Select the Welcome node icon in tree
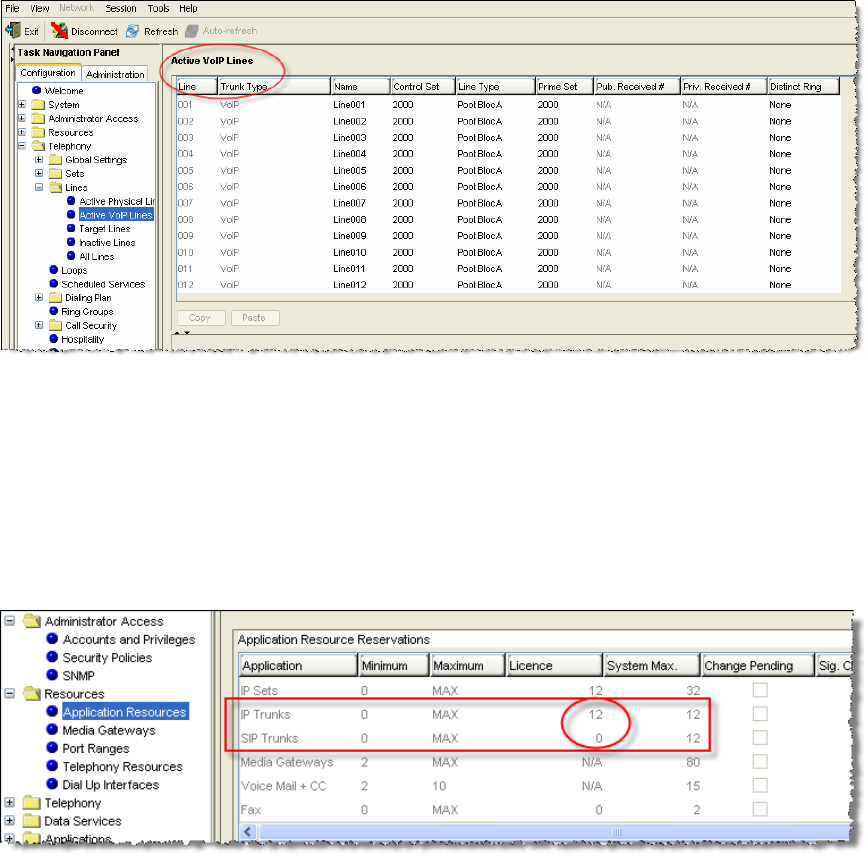Screen dimensions: 865x854 pos(38,91)
